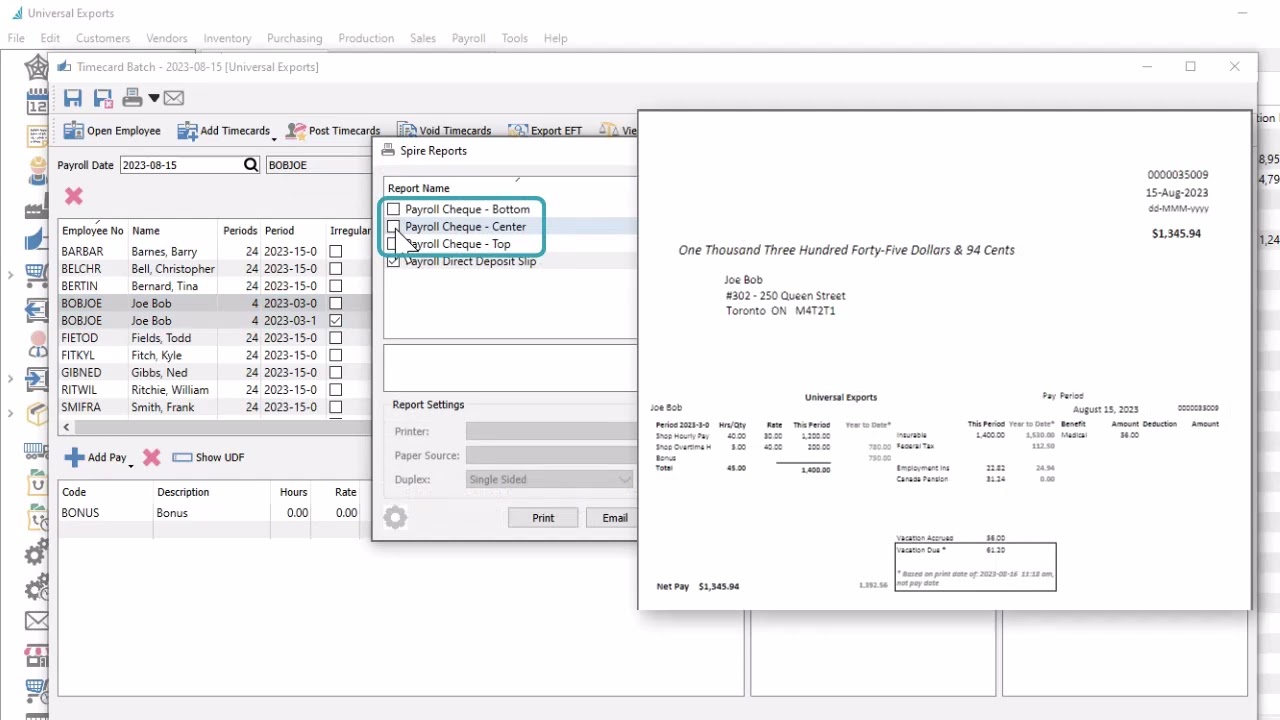
Task: Open the Tools menu
Action: click(515, 38)
